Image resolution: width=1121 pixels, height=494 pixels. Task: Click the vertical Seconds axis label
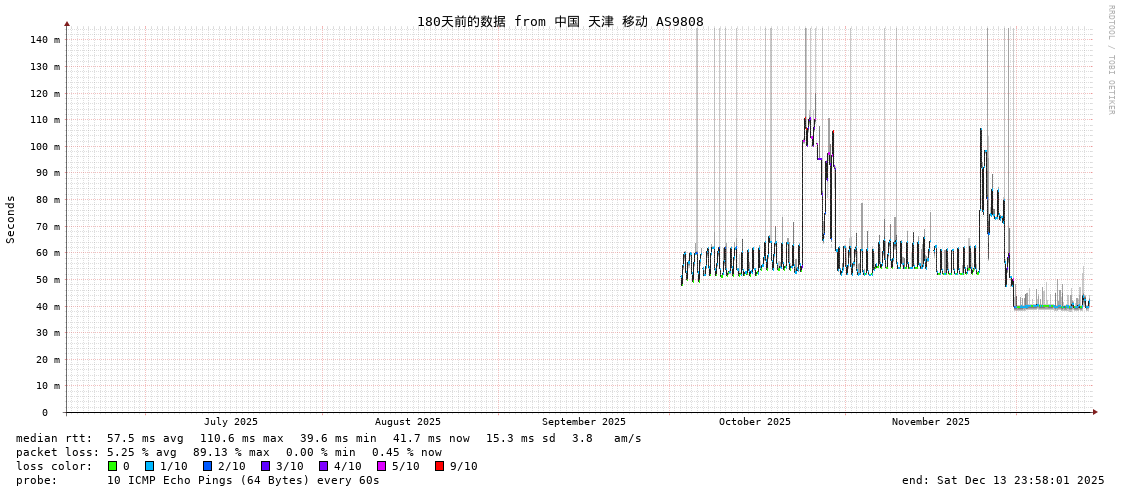pyautogui.click(x=11, y=219)
